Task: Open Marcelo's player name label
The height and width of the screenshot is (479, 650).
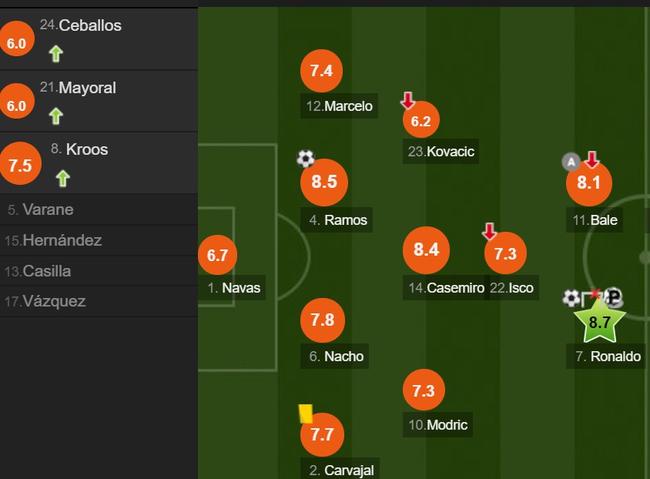Action: click(339, 106)
